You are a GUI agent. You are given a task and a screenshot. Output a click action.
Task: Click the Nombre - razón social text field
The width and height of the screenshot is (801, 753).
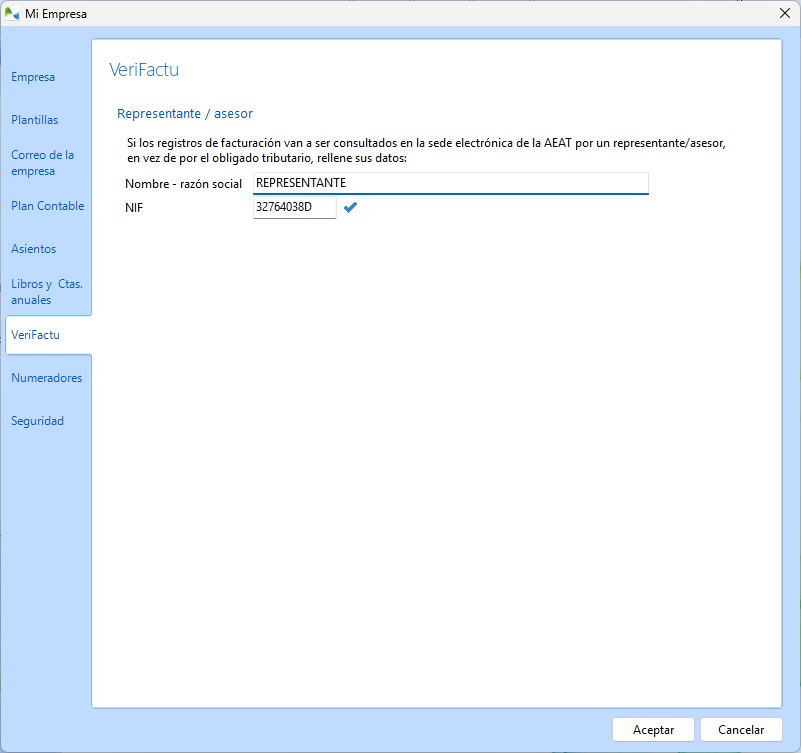click(x=450, y=183)
